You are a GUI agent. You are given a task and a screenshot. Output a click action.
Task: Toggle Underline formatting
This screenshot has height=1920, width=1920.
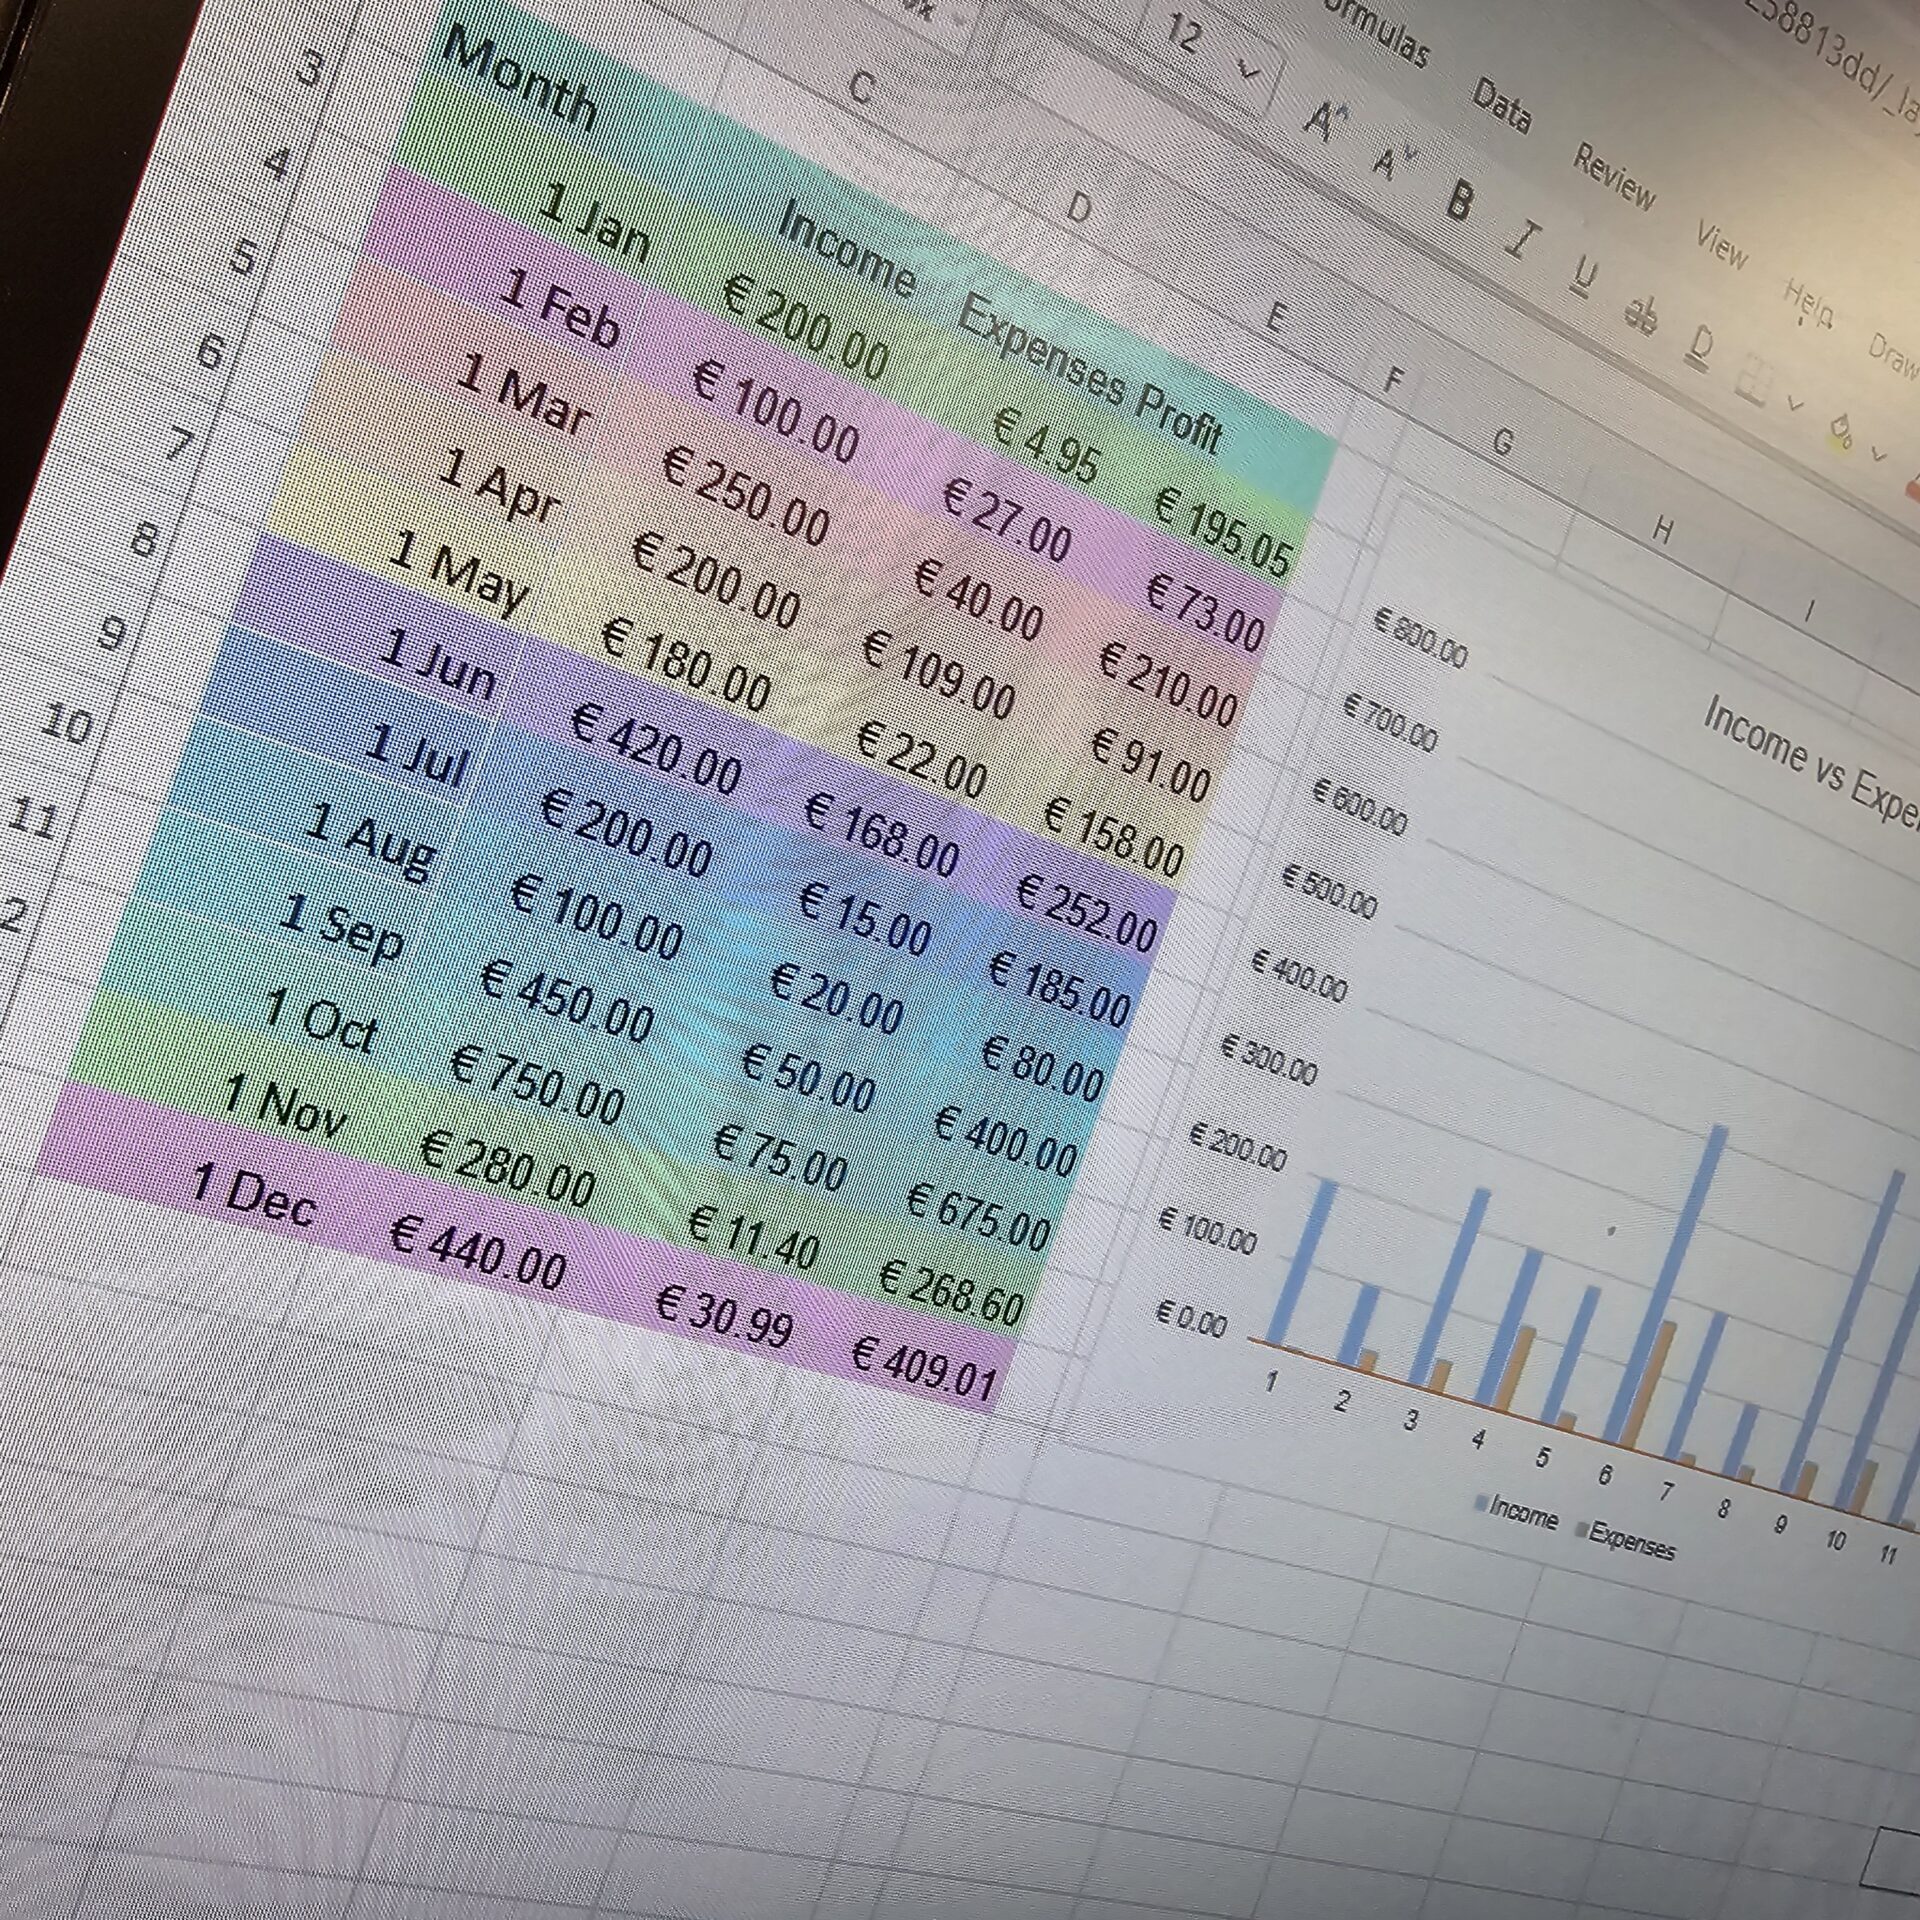coord(1583,275)
